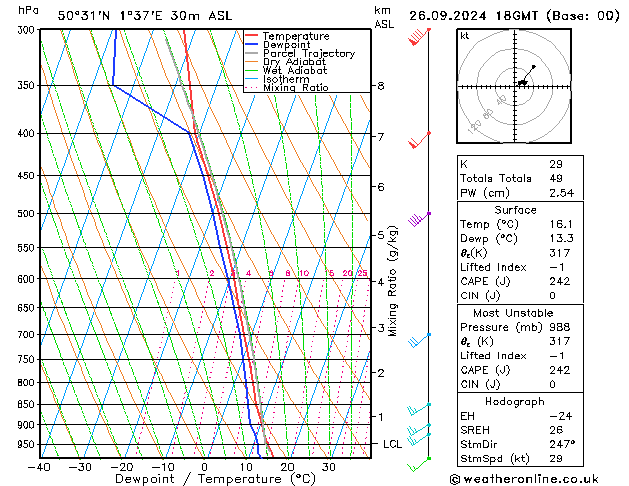
Task: Click the 'kt' label in the hodograph
Action: (x=465, y=36)
